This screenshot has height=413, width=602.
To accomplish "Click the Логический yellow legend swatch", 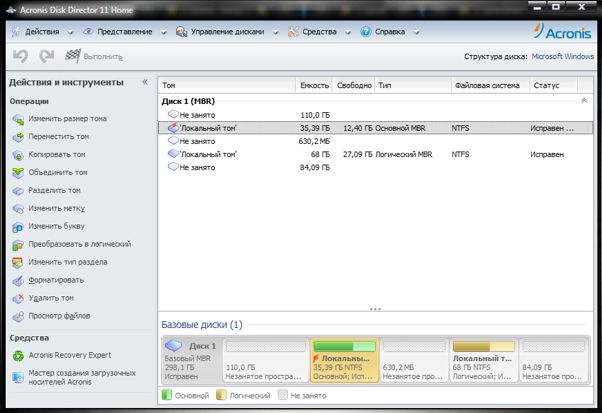I will (221, 395).
